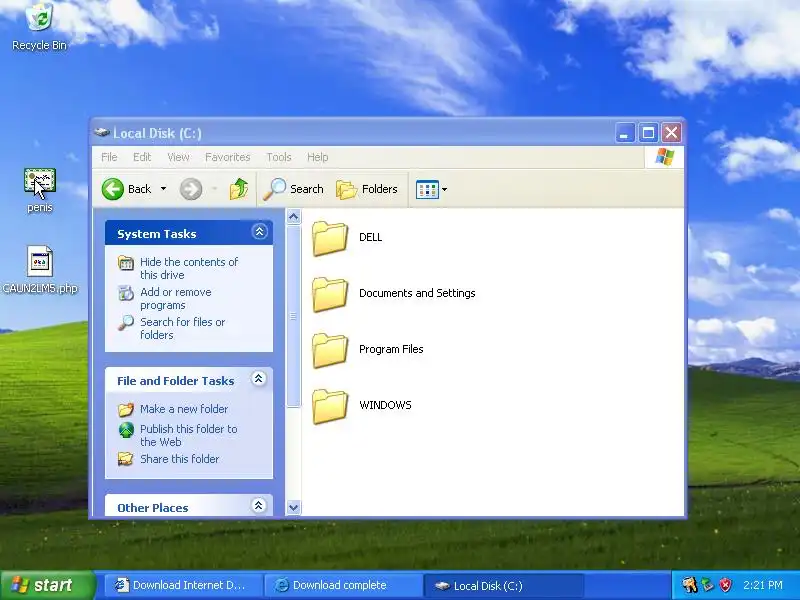
Task: Click the Views grid icon
Action: [427, 189]
